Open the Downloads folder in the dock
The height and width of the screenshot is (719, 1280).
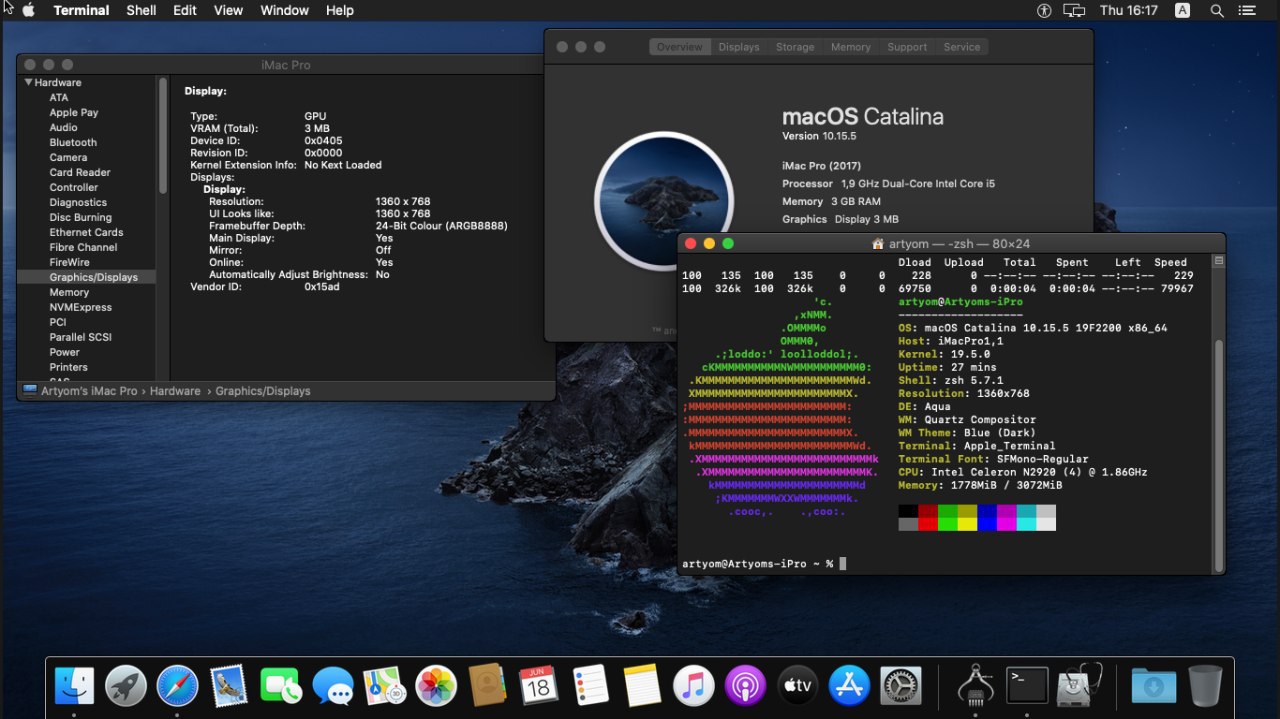coord(1154,686)
